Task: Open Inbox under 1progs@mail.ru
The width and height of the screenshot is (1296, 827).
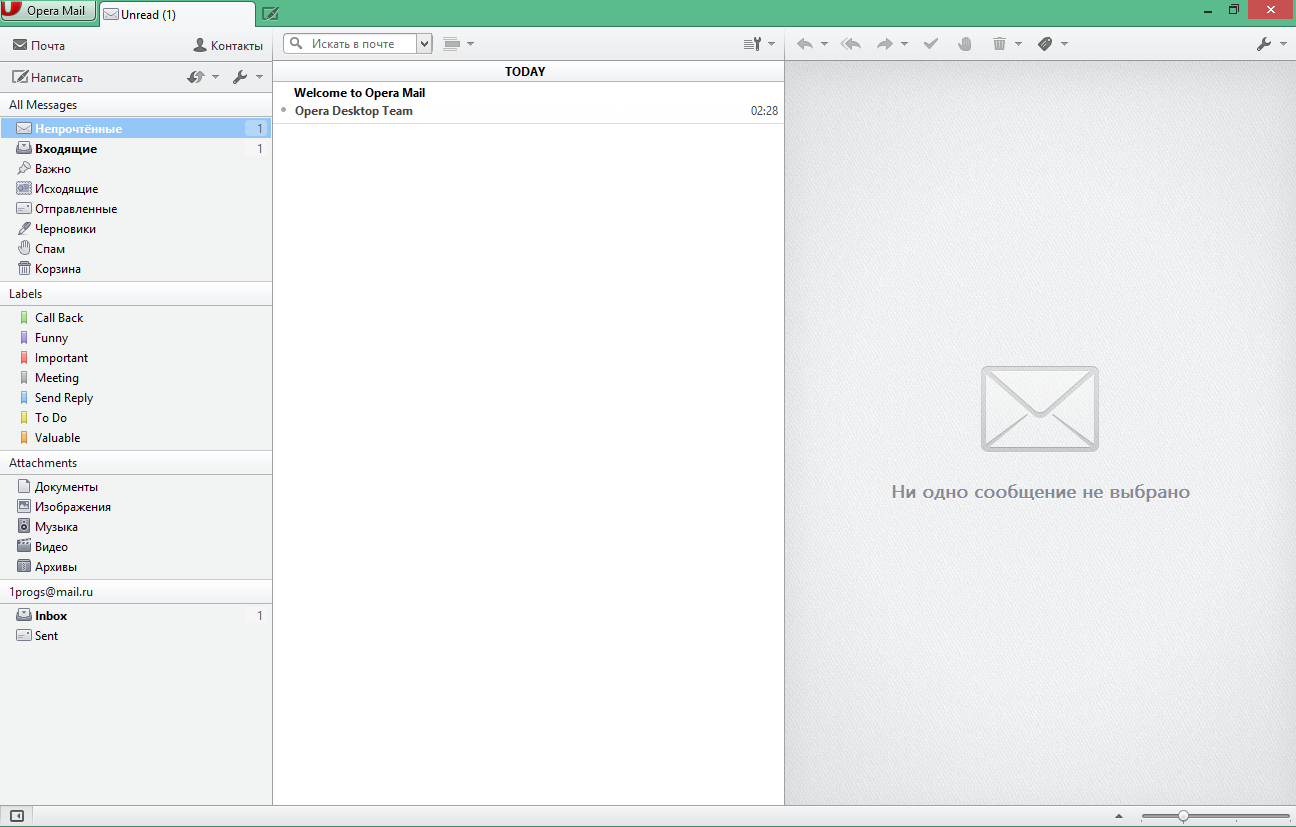Action: [136, 616]
